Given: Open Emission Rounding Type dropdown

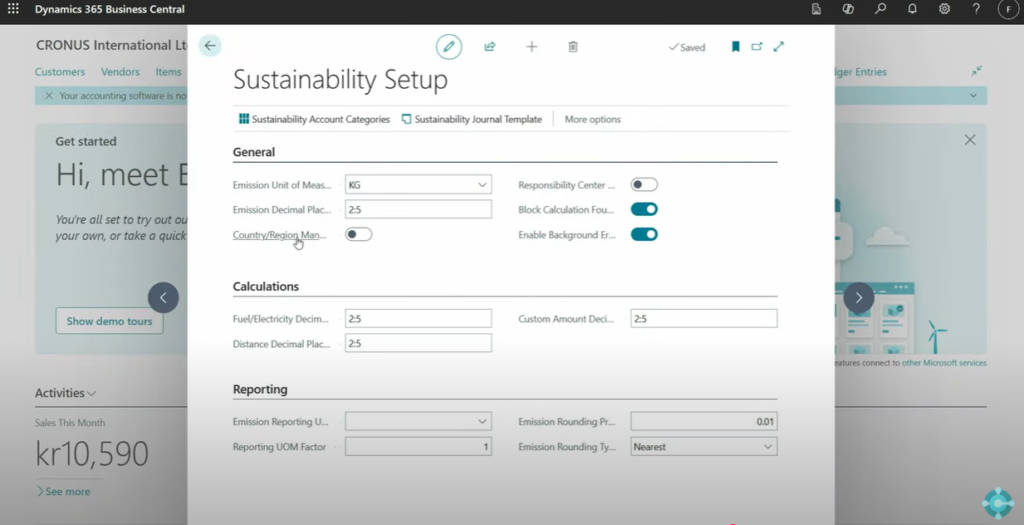Looking at the screenshot, I should coord(767,447).
